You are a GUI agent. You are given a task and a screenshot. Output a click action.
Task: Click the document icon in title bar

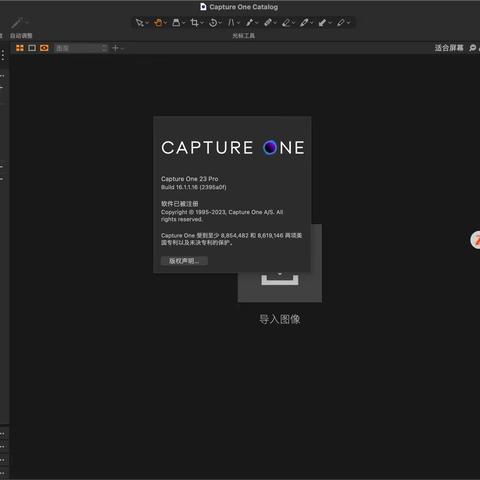[x=203, y=7]
